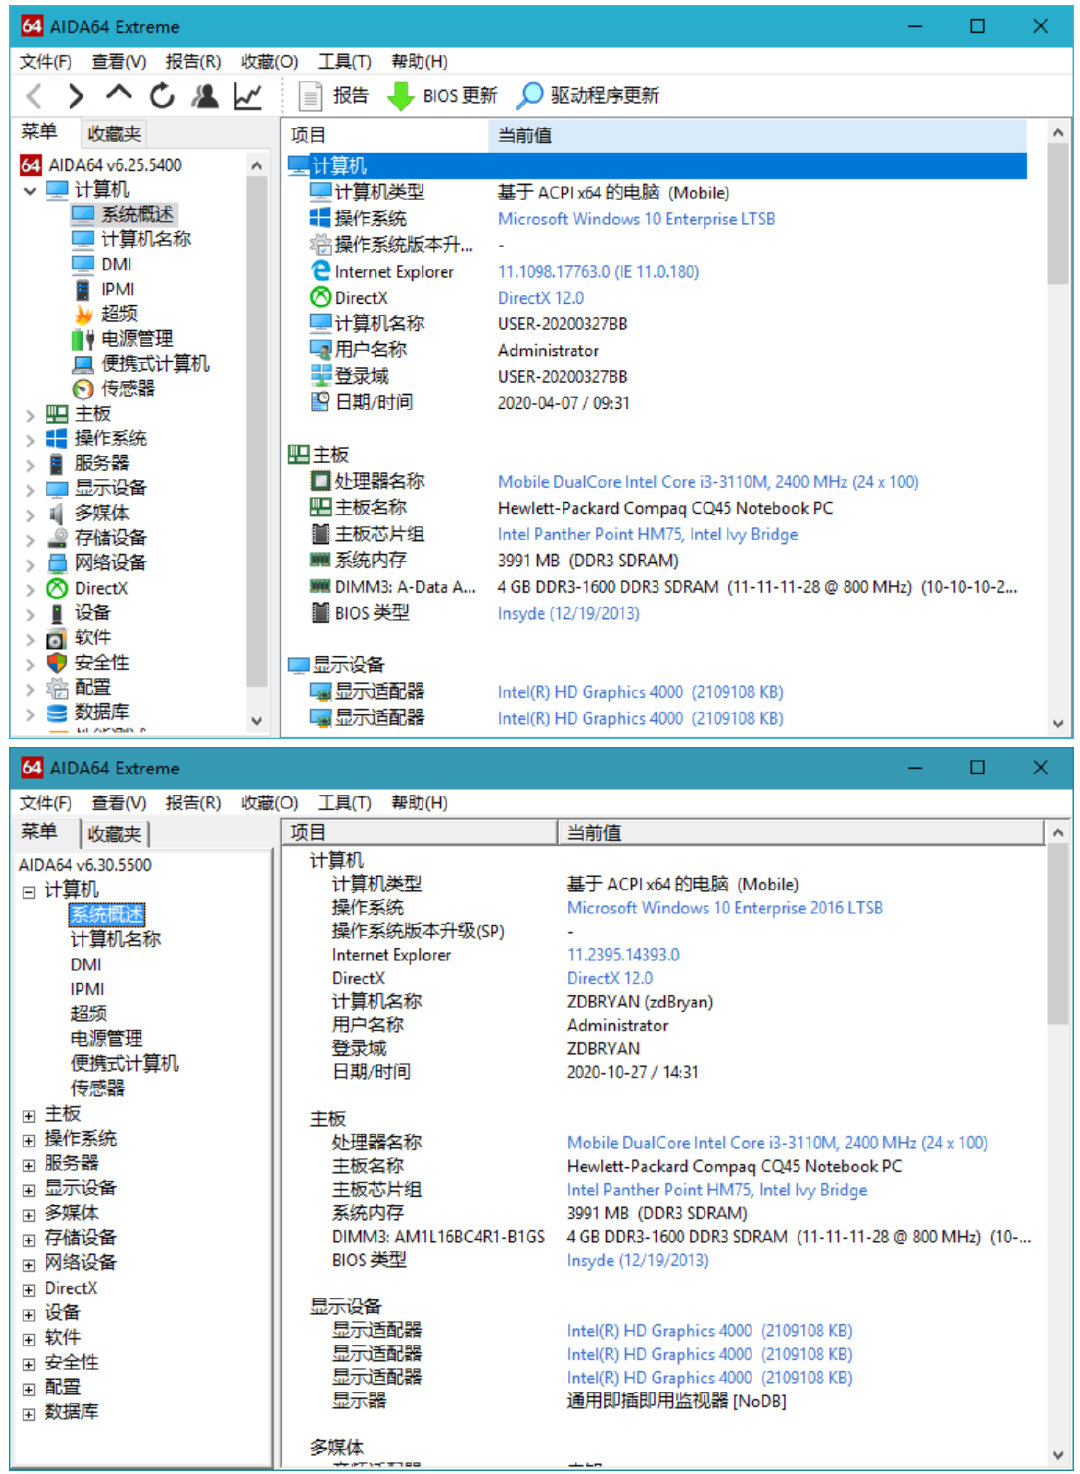The image size is (1080, 1474).
Task: Click the down arrow of the v6.25 list scrollbar
Action: 1058,724
